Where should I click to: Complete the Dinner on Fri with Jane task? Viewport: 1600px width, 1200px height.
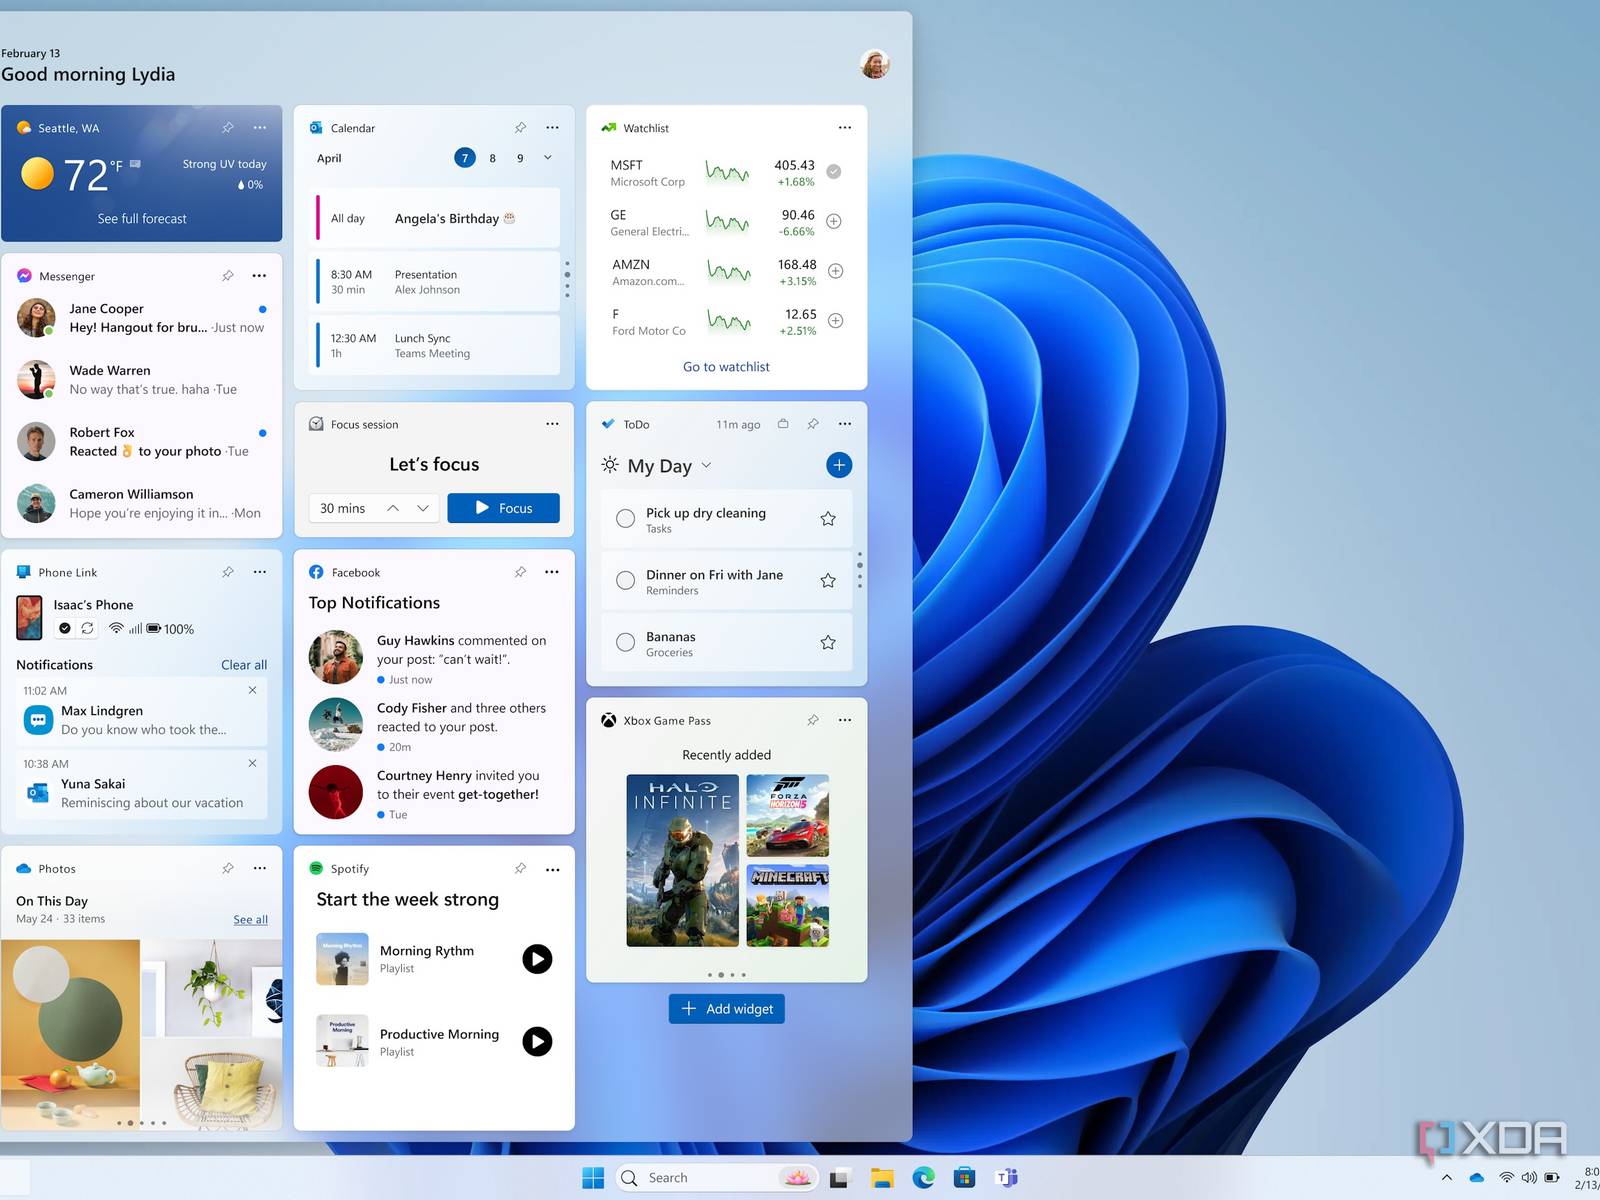click(626, 581)
